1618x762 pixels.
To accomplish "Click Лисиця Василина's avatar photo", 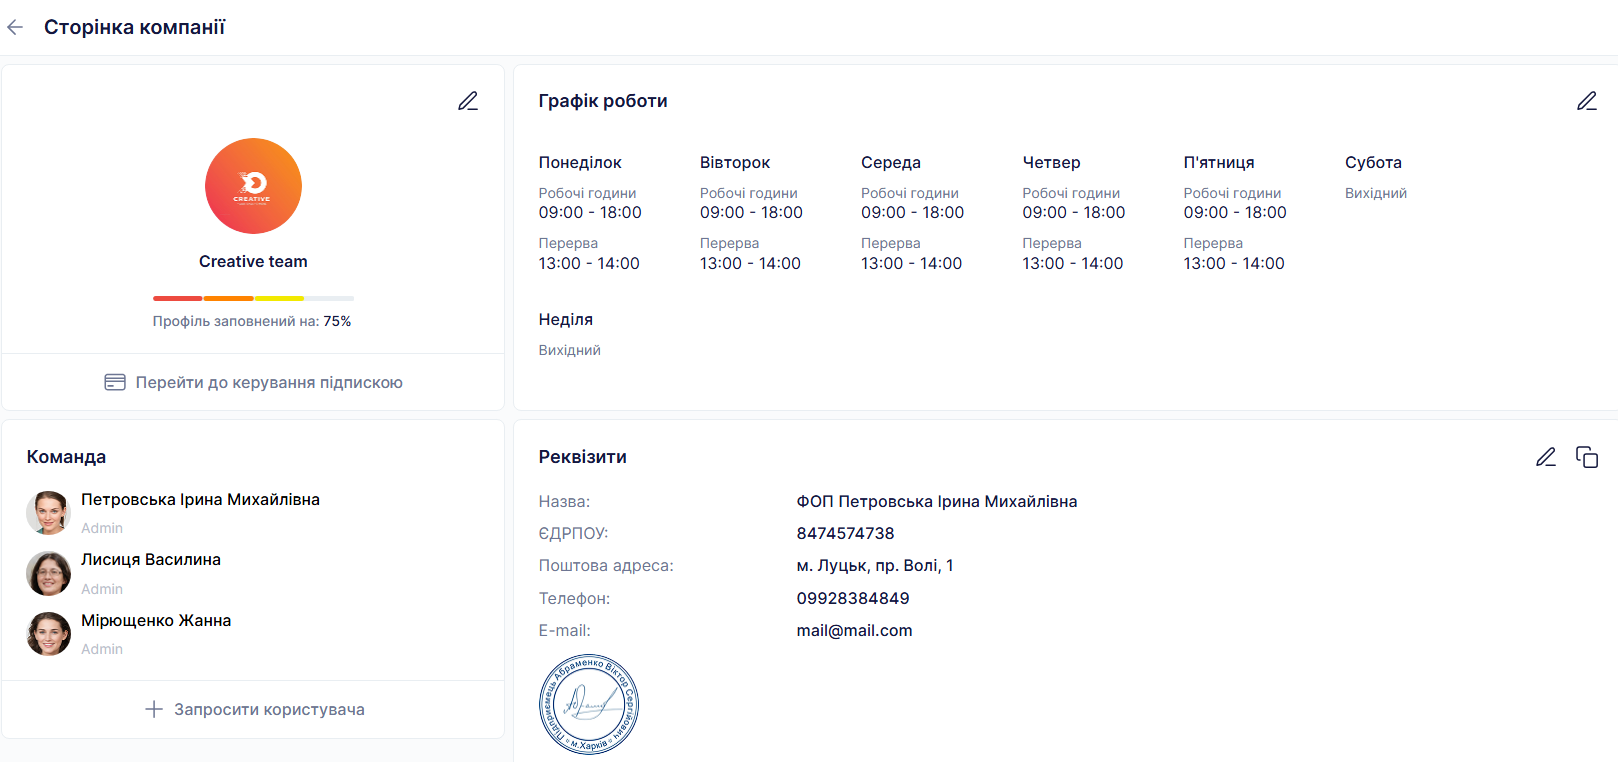I will (x=48, y=574).
